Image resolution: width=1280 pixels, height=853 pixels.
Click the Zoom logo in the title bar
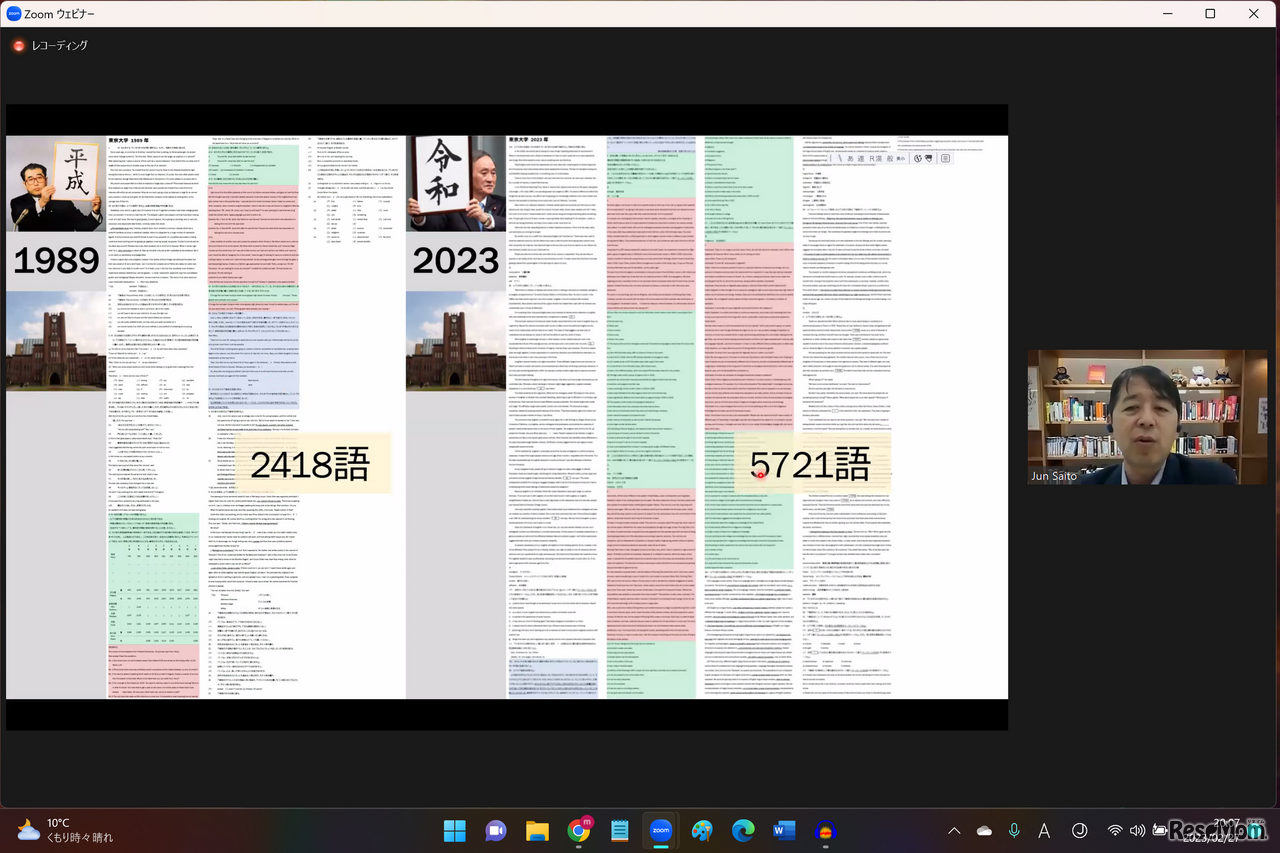(x=14, y=14)
